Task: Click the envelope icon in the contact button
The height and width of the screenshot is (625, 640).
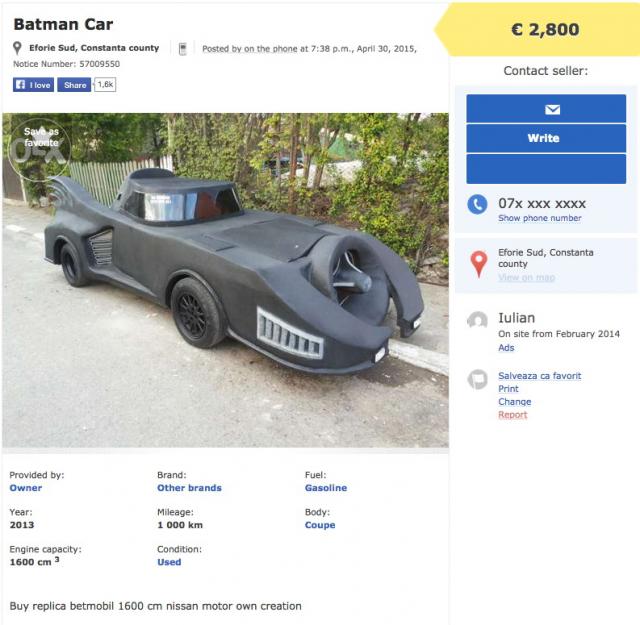Action: click(x=552, y=109)
